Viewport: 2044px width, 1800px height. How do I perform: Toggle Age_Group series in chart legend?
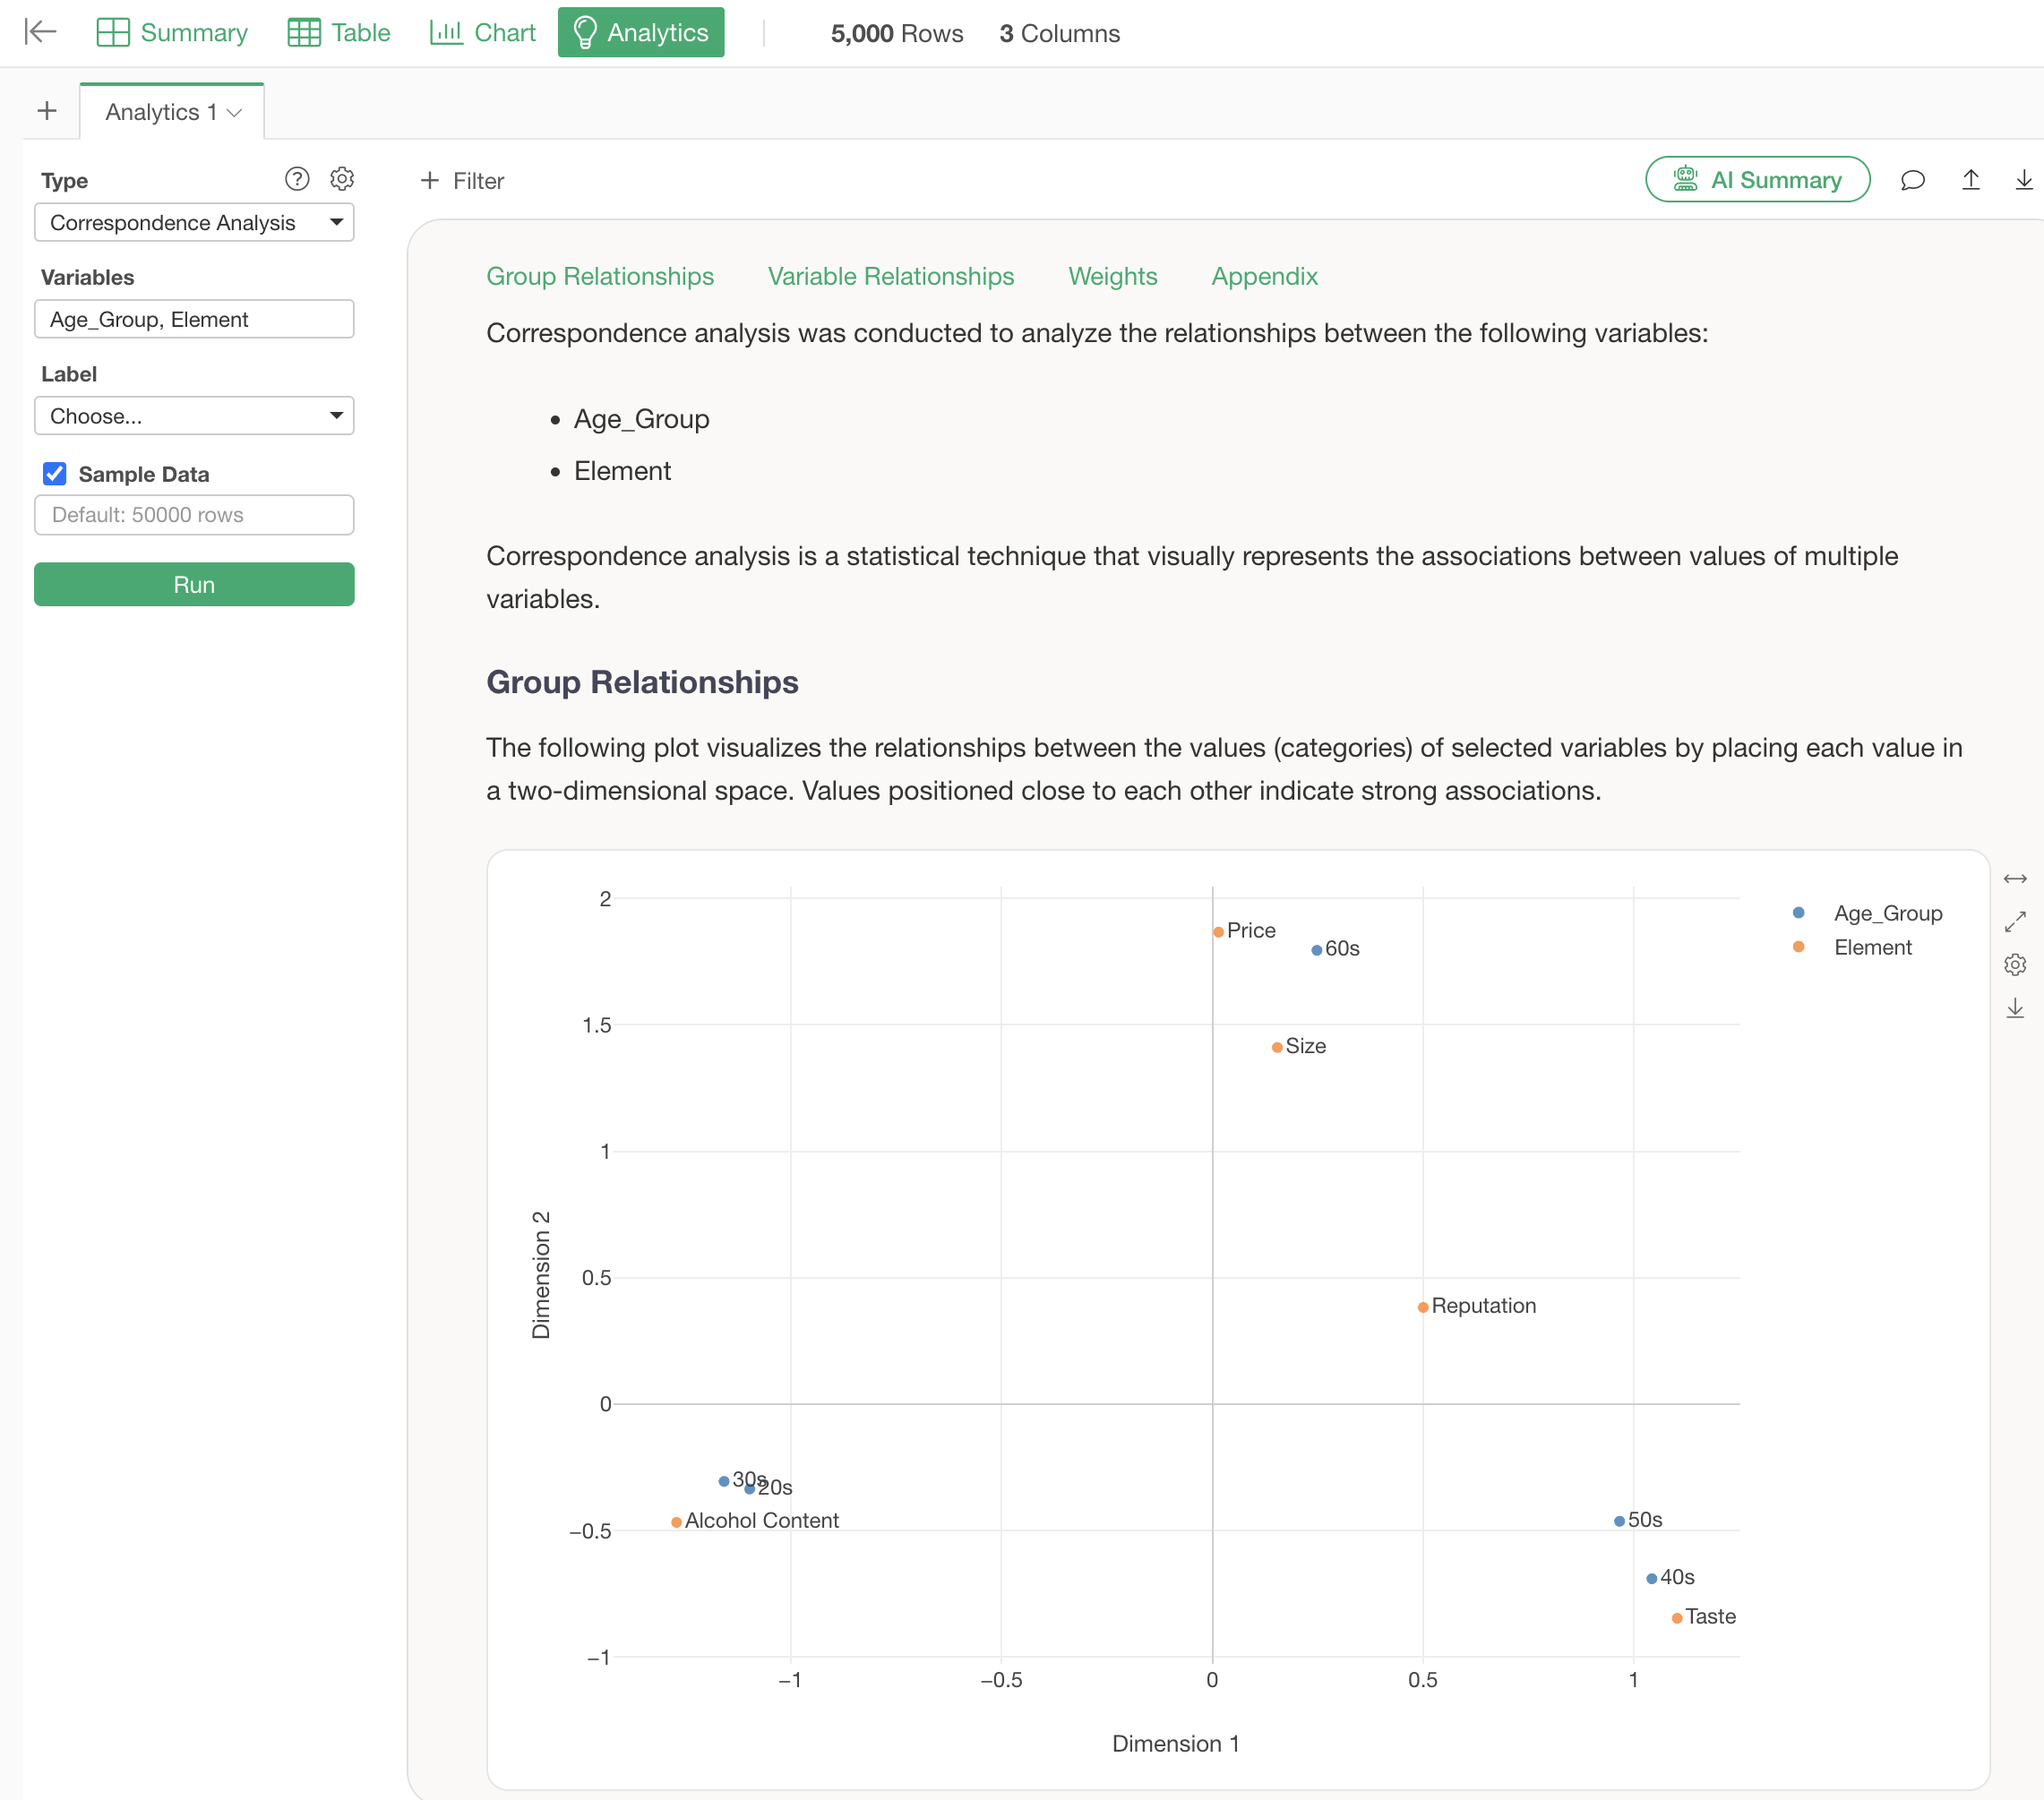point(1886,913)
